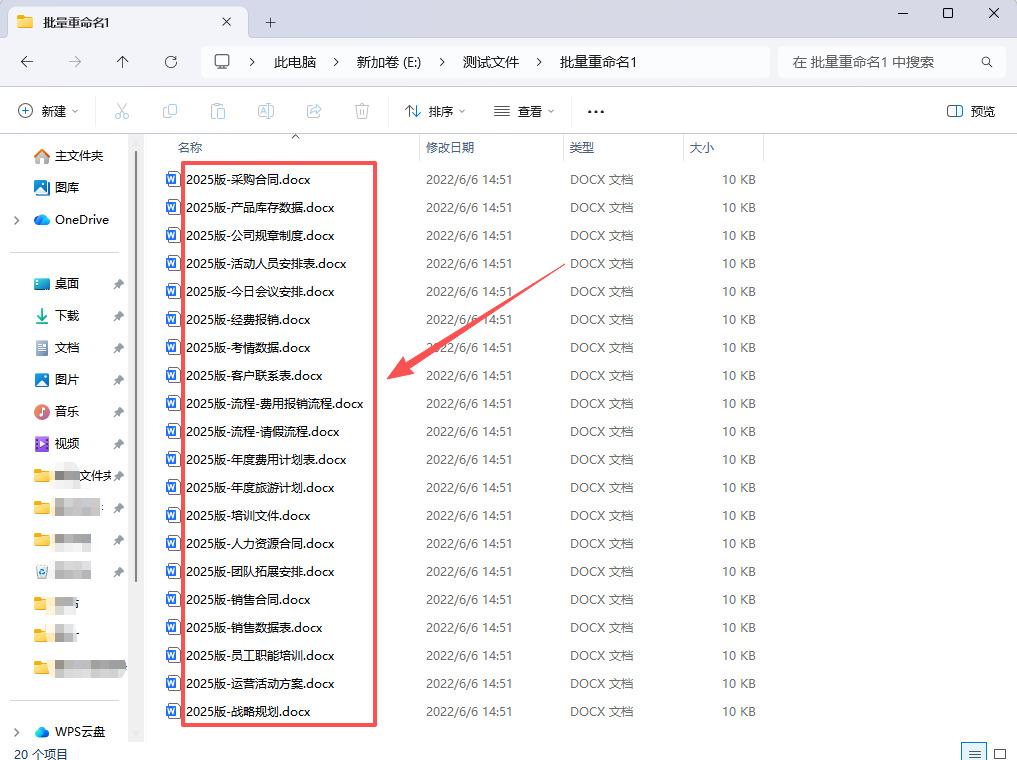Expand chevron before 此电脑 in path

(x=252, y=62)
